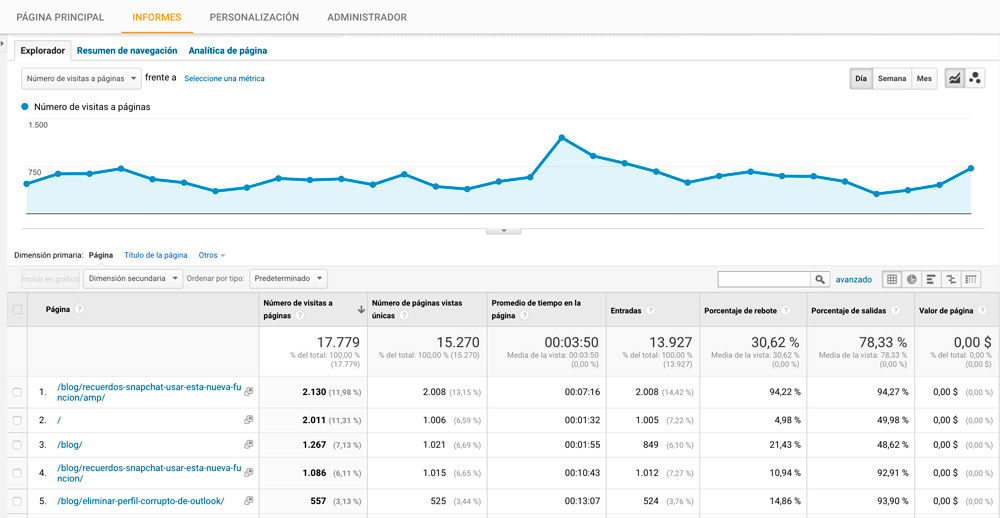This screenshot has height=518, width=1000.
Task: Open the Predeterminado sort type dropdown
Action: (288, 279)
